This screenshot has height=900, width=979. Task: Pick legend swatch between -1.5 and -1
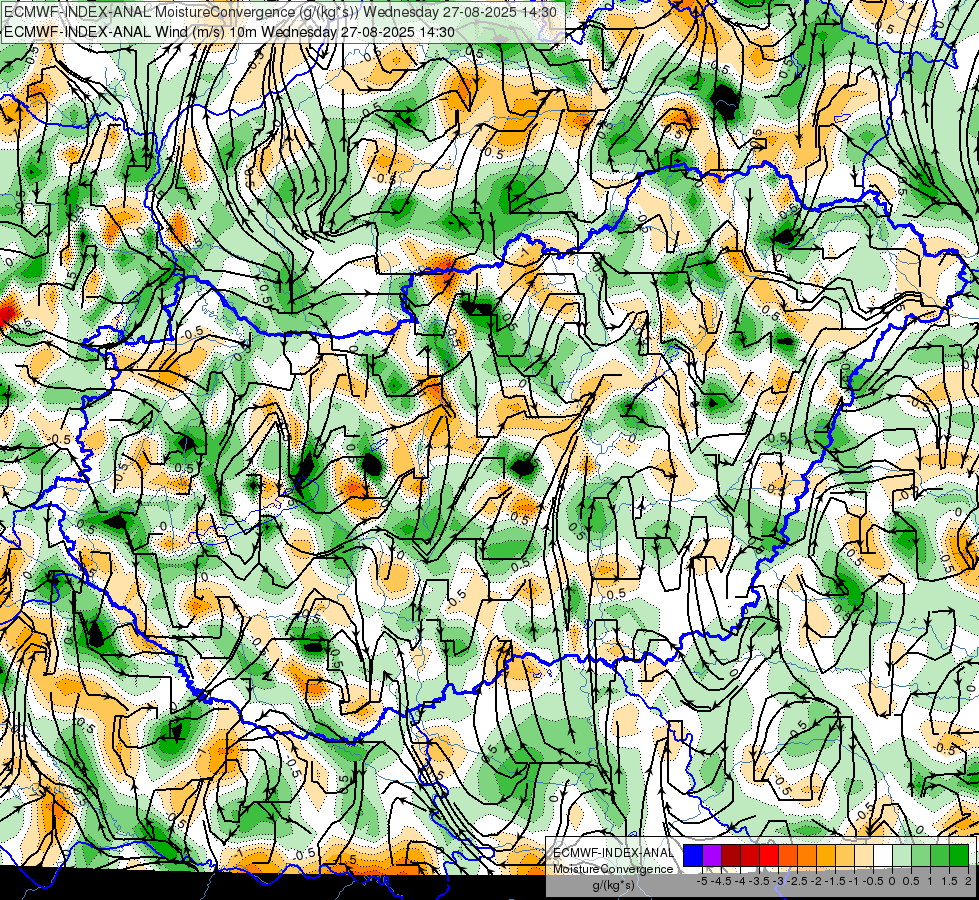(845, 856)
